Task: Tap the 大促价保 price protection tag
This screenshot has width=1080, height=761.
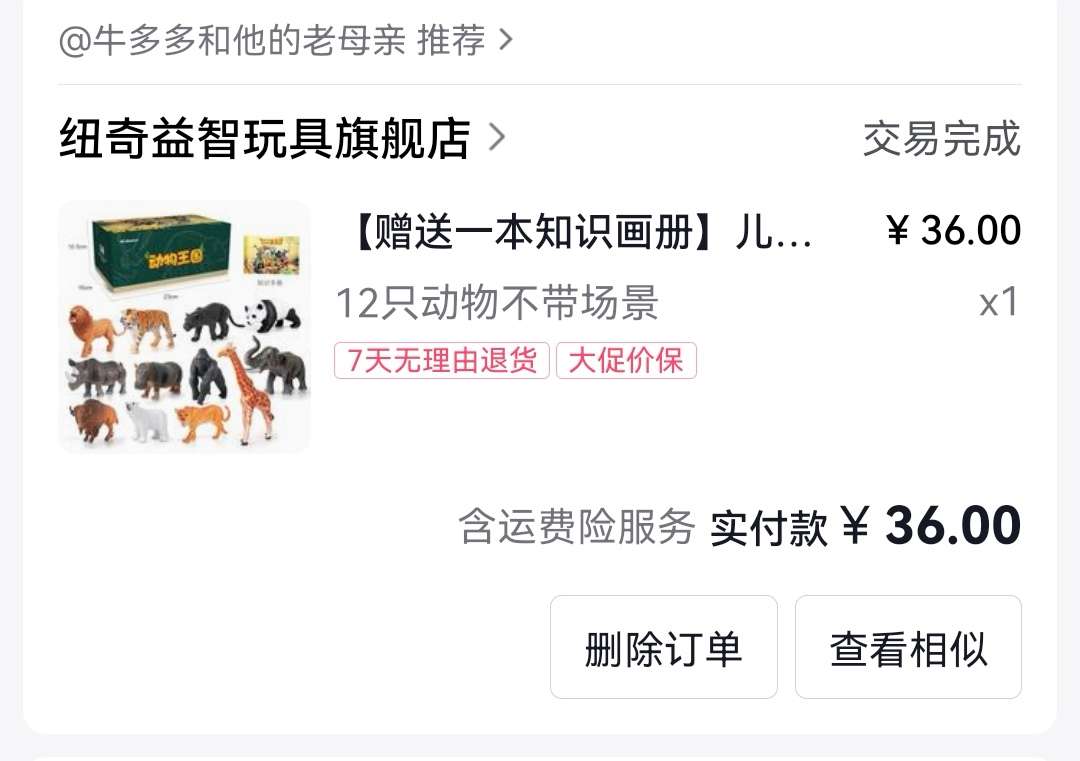Action: point(626,360)
